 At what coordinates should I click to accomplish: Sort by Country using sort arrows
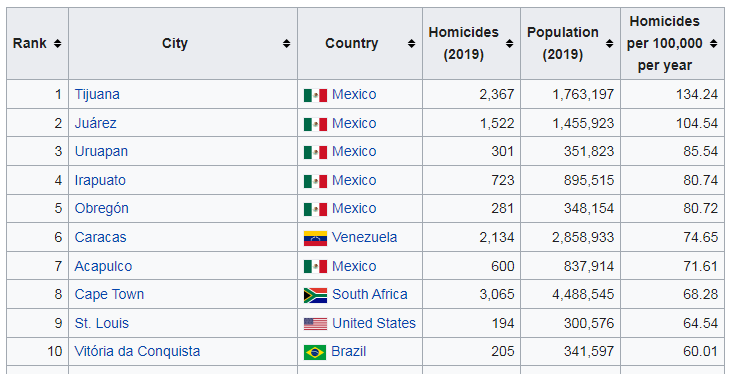click(411, 43)
